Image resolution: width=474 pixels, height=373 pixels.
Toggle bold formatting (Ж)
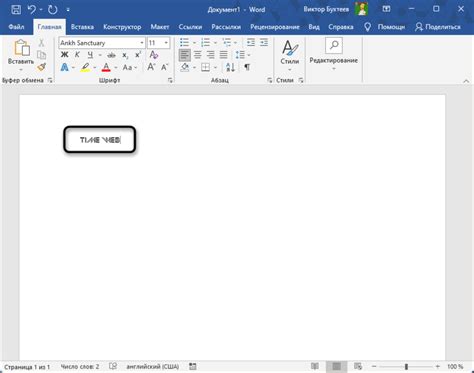[x=64, y=55]
